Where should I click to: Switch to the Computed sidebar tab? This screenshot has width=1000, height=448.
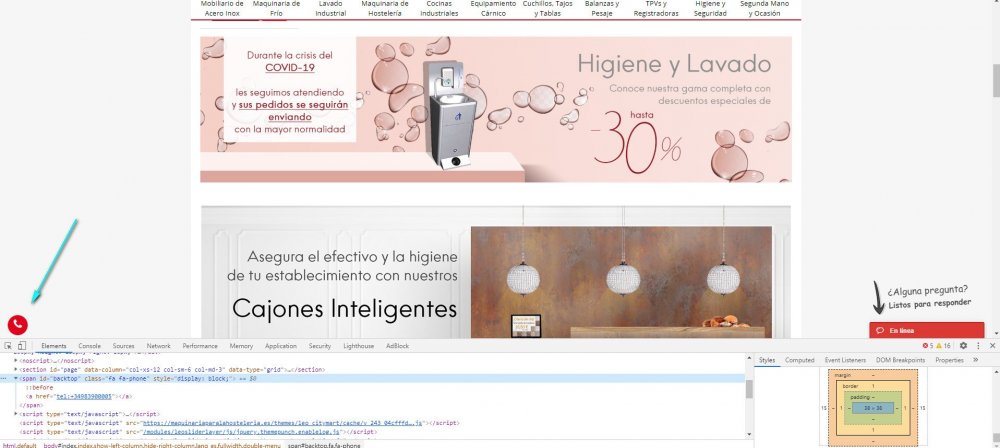tap(800, 360)
